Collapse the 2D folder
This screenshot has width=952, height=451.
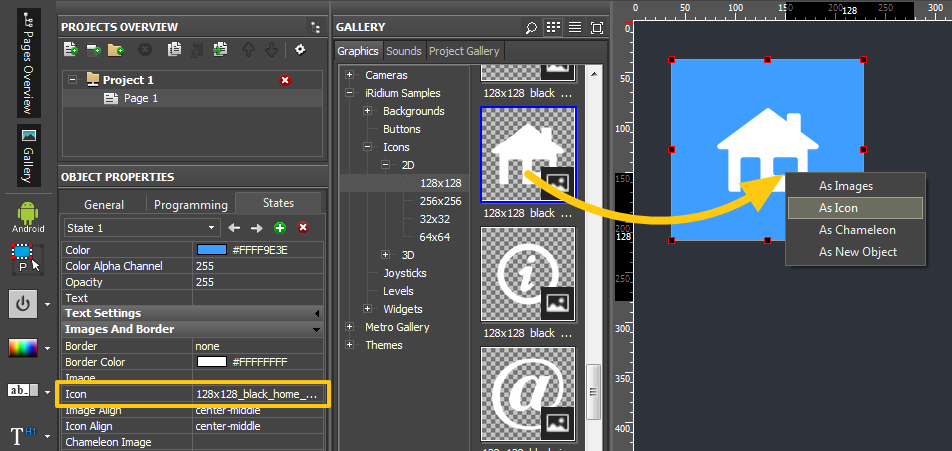tap(386, 165)
